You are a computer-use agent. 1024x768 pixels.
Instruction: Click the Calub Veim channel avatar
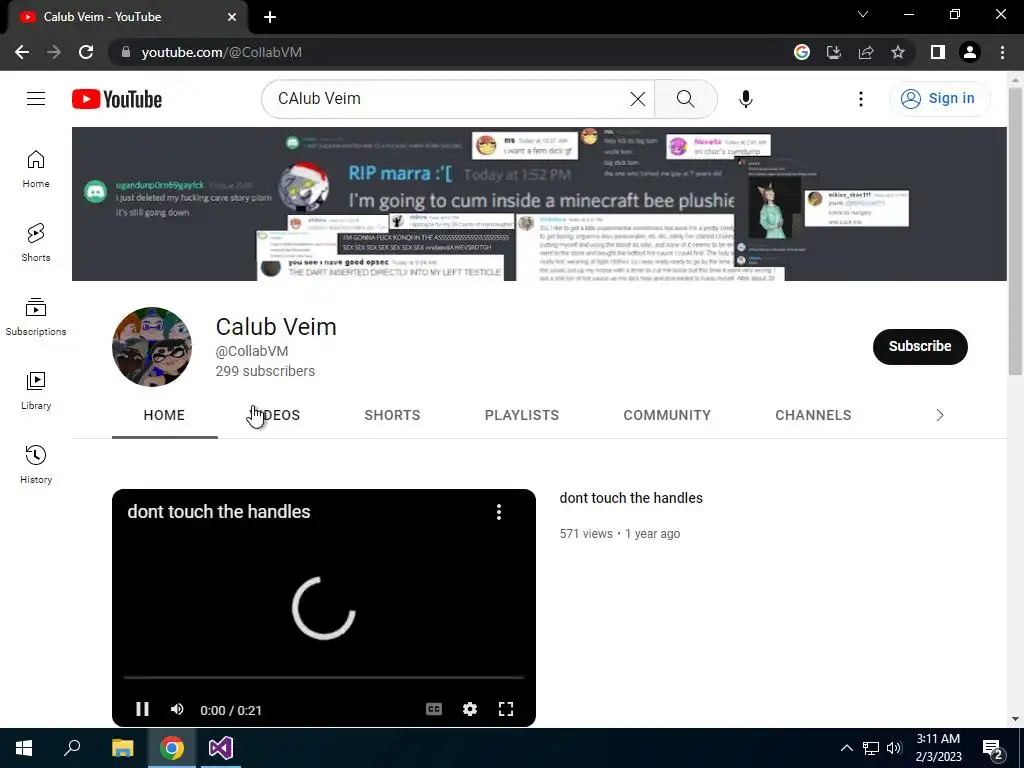pos(152,347)
